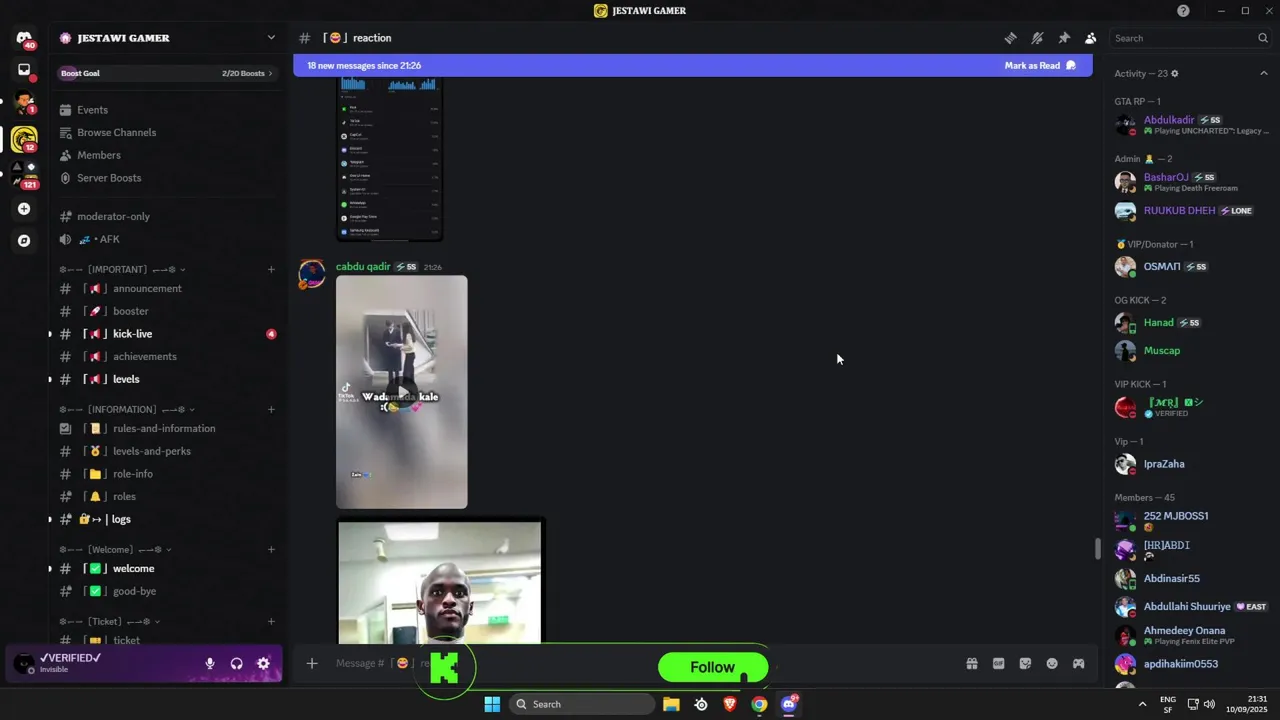This screenshot has height=720, width=1280.
Task: Create channel in INFORMATION category
Action: pos(271,409)
